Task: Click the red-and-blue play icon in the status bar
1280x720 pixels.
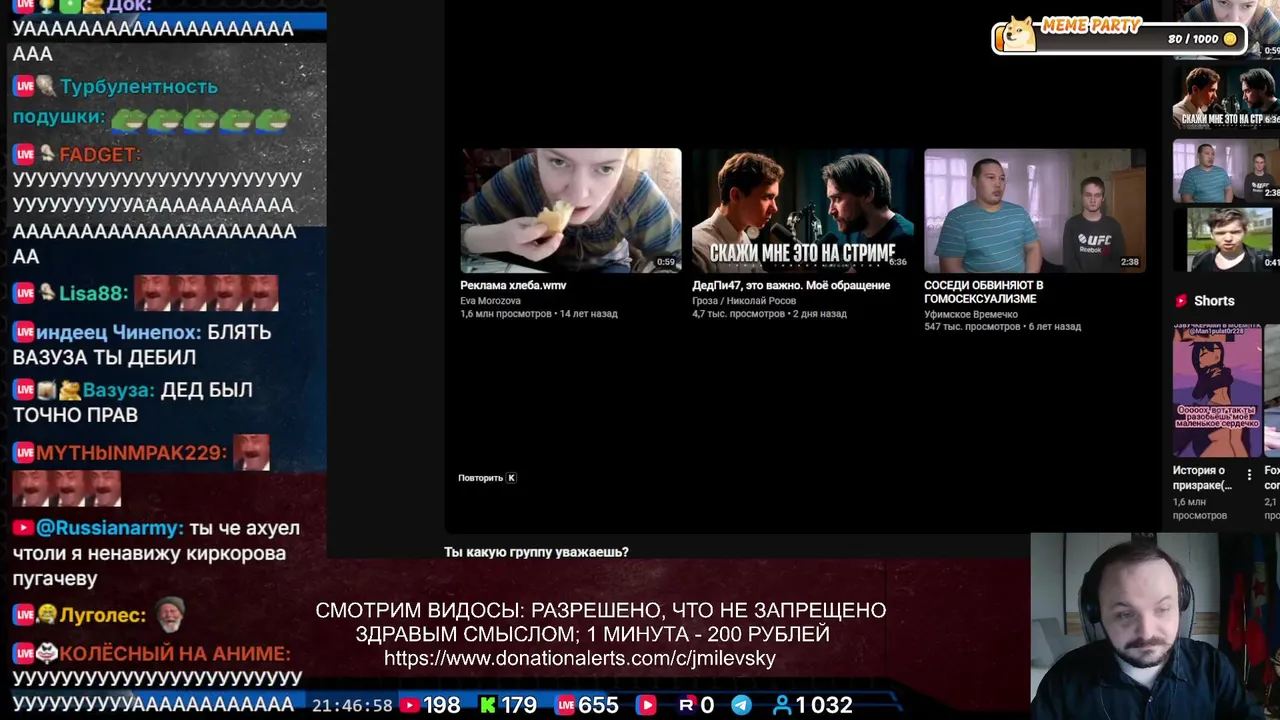Action: coord(646,706)
